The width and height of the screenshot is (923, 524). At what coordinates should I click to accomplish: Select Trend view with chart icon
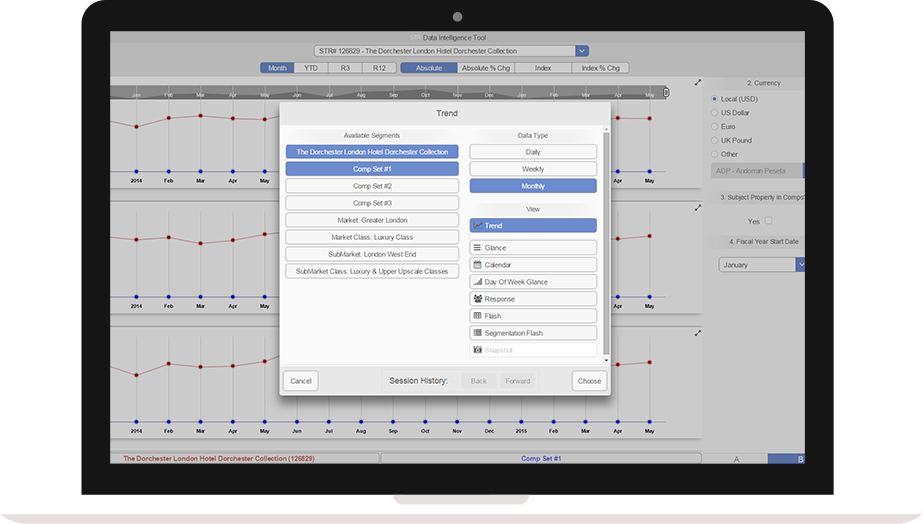pyautogui.click(x=533, y=225)
